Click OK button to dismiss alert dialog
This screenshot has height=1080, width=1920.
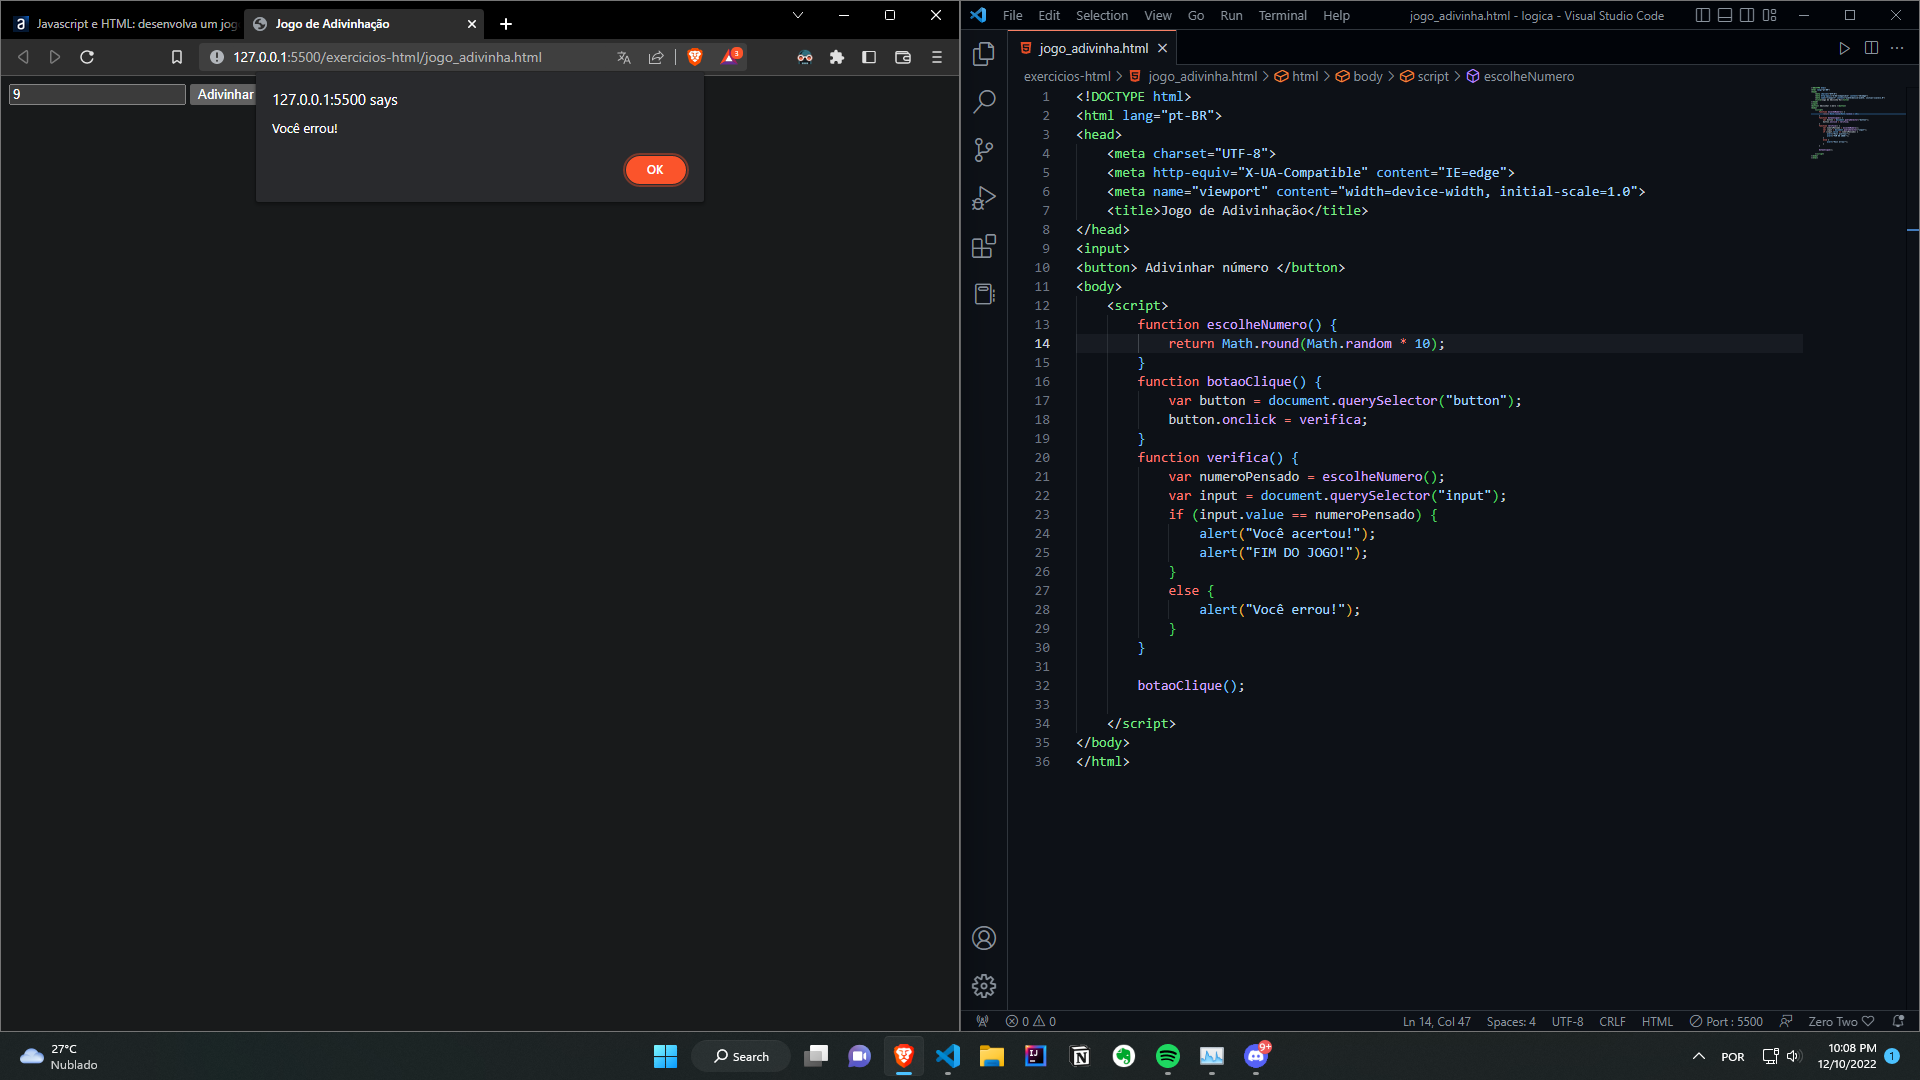655,169
